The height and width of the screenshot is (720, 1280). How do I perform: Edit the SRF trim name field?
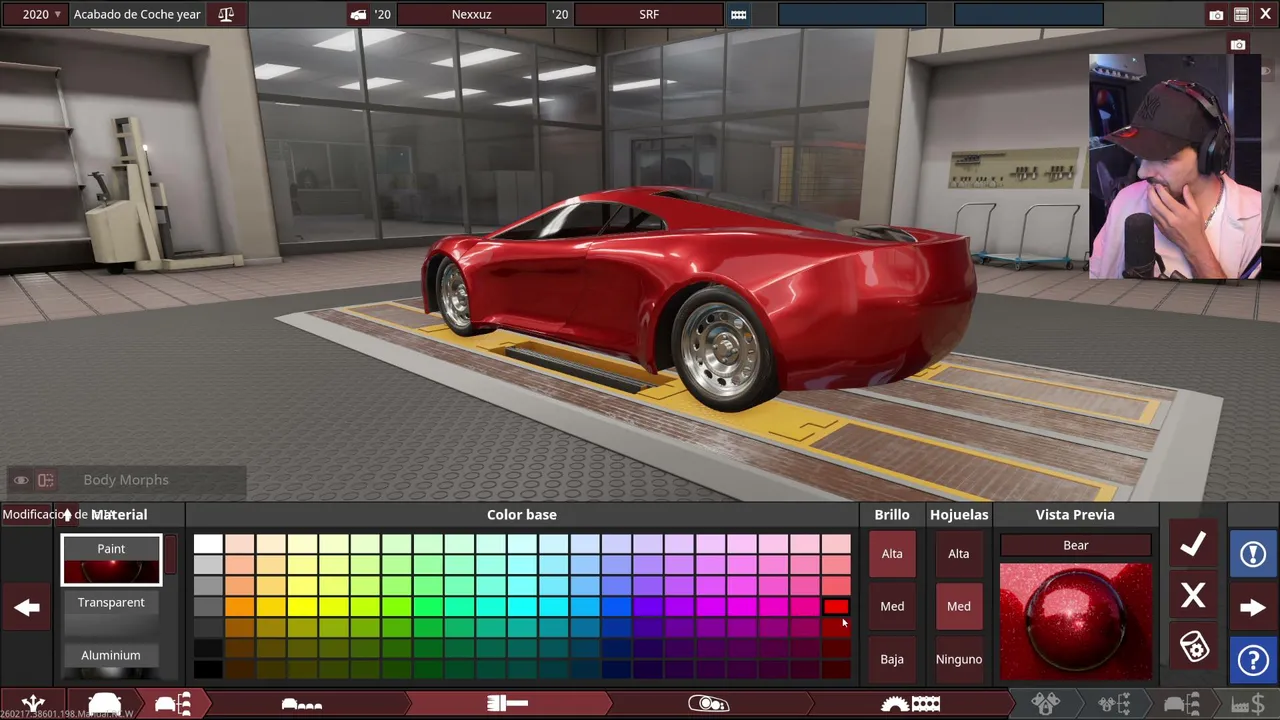coord(649,15)
